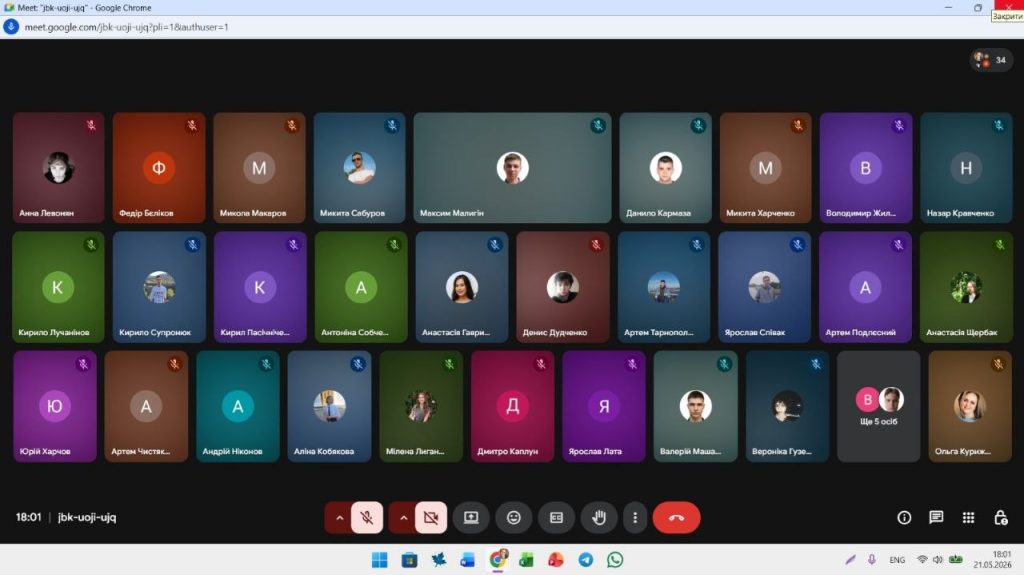Expand audio settings arrow beside microphone
The height and width of the screenshot is (575, 1024).
339,518
